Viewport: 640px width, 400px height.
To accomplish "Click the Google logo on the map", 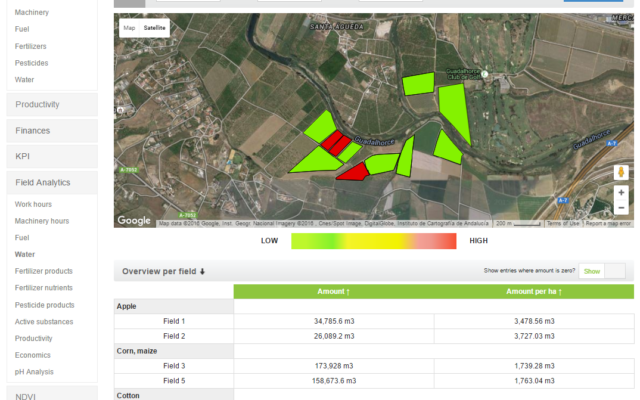I will click(134, 220).
